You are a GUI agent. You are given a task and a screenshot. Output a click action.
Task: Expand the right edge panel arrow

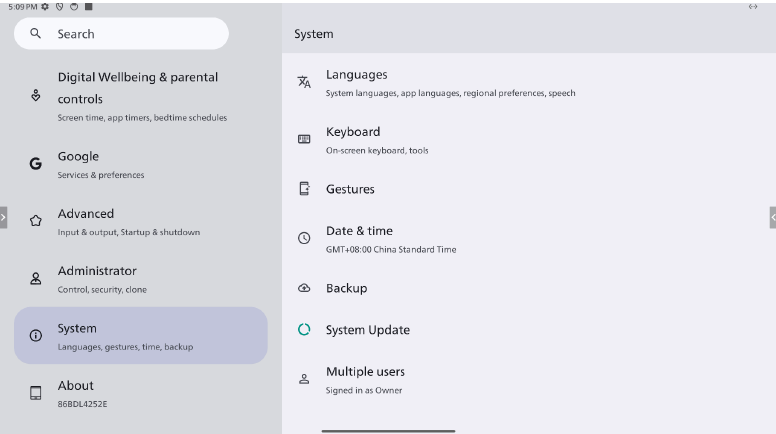[x=772, y=216]
